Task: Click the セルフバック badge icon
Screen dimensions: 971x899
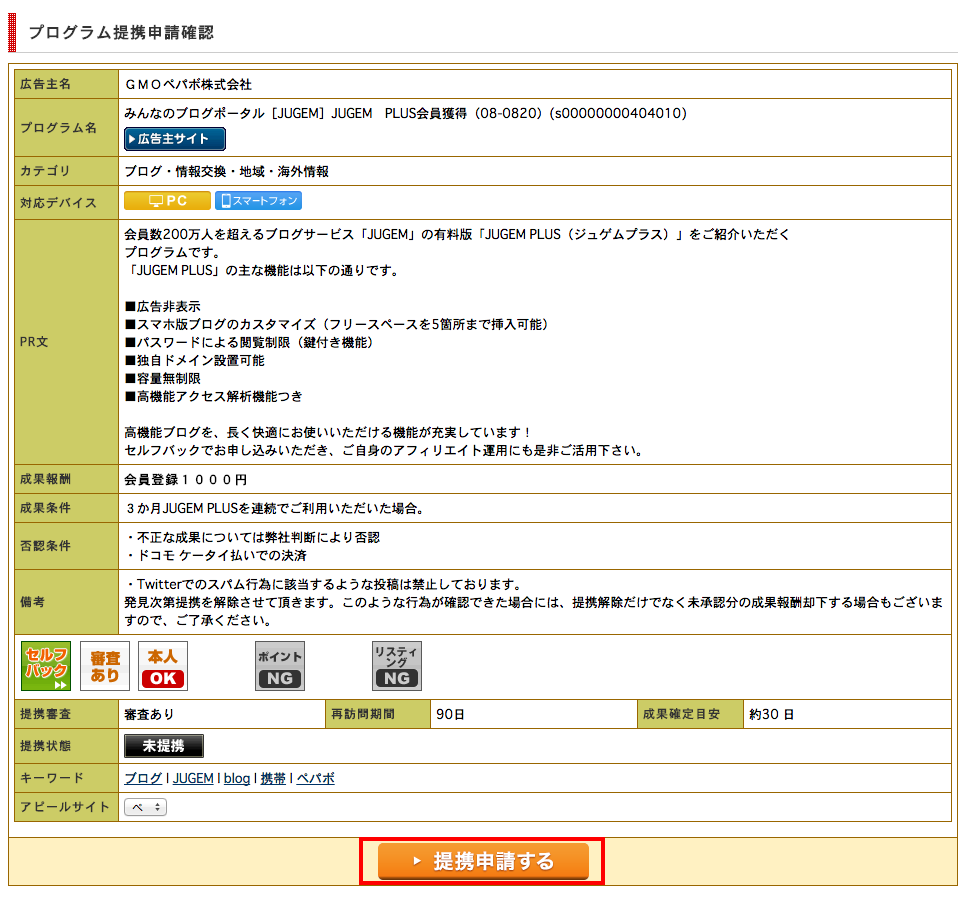Action: pos(46,666)
